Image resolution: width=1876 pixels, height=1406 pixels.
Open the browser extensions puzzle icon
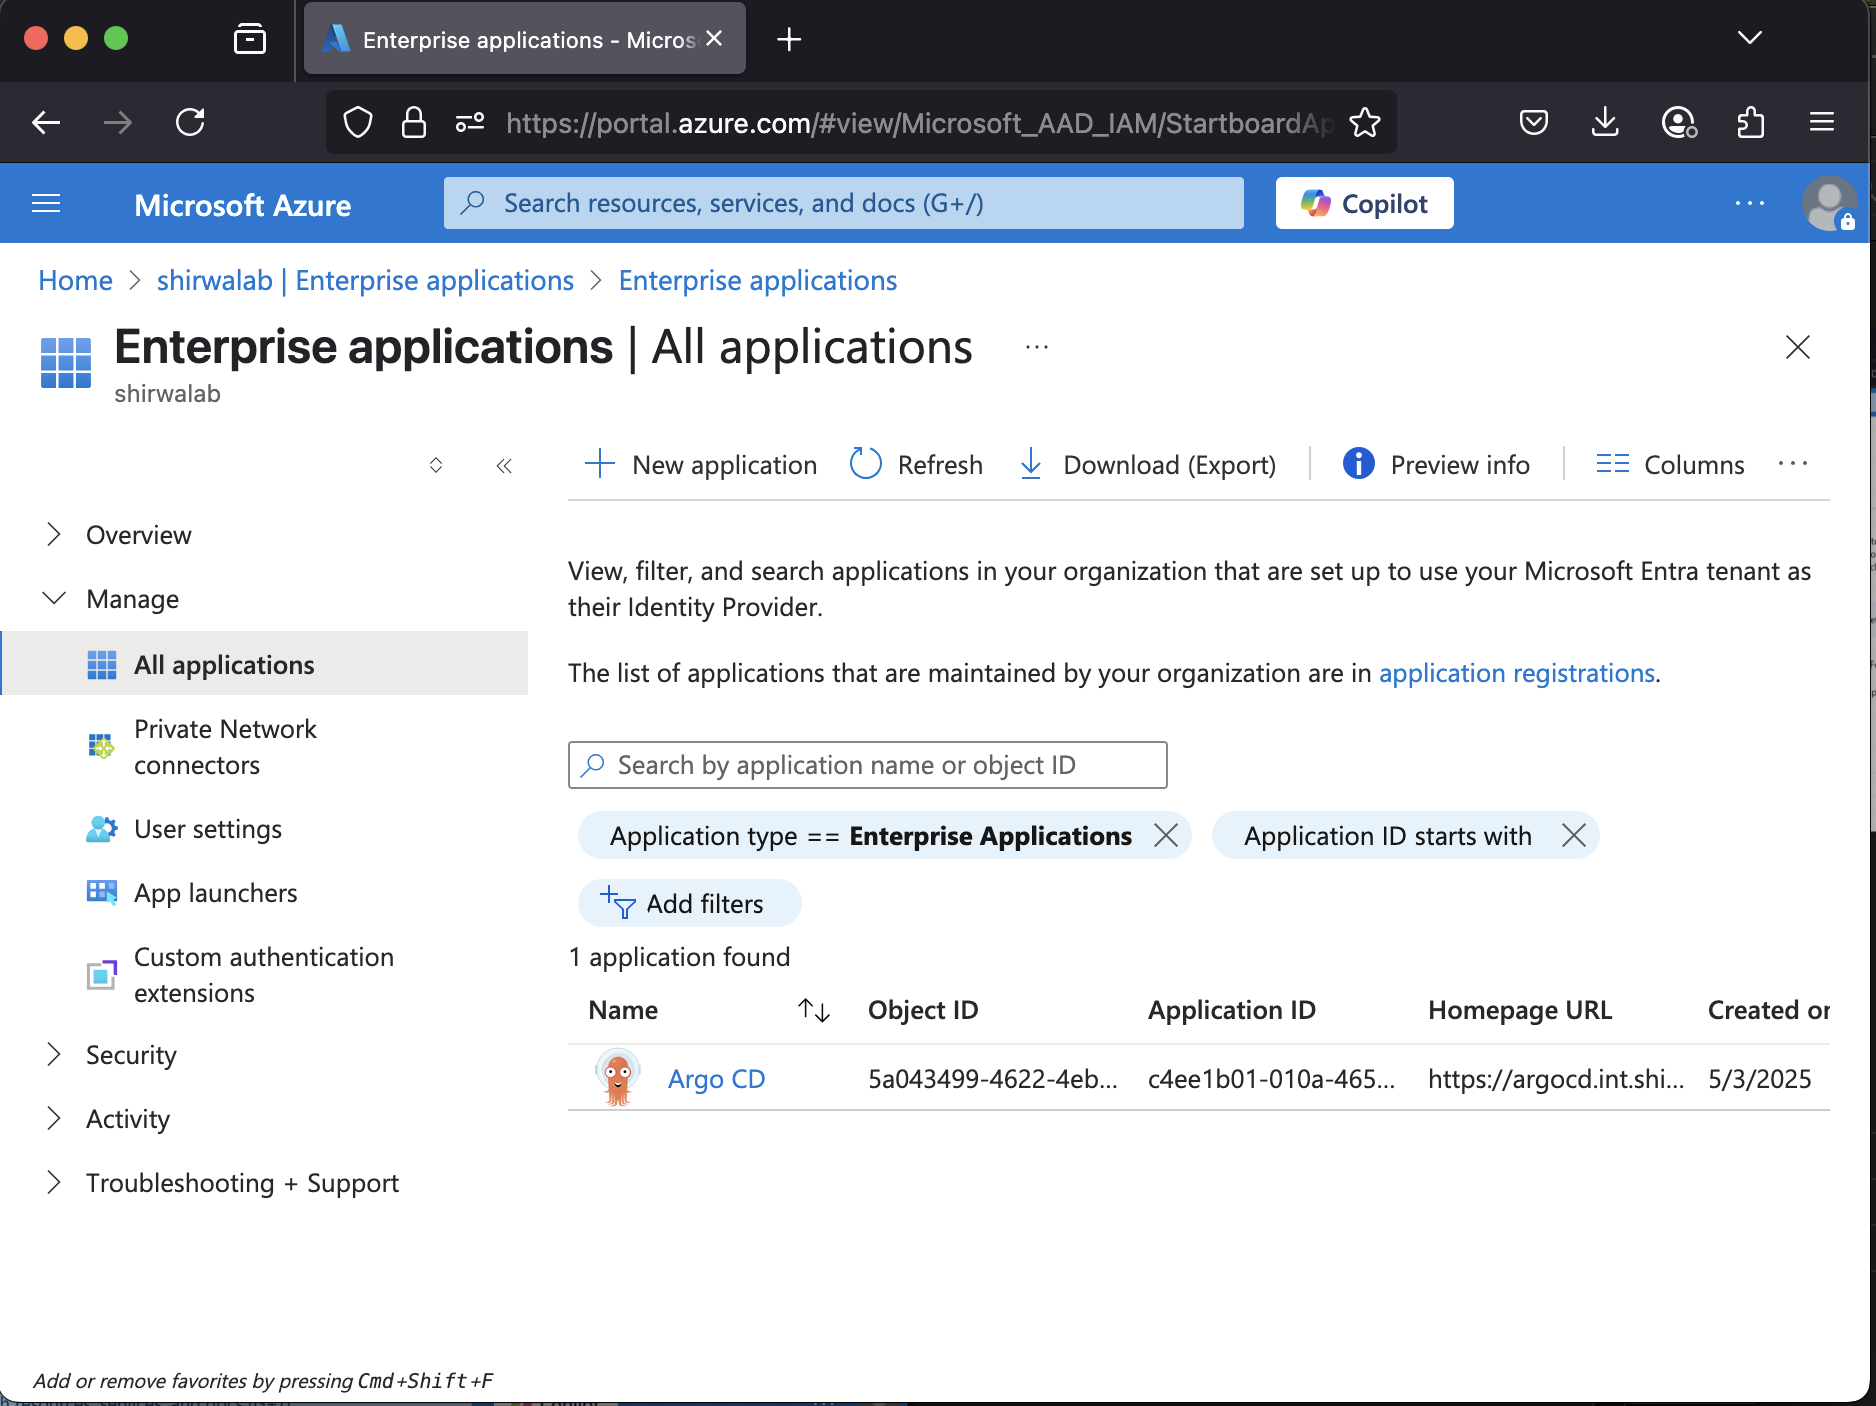1750,123
